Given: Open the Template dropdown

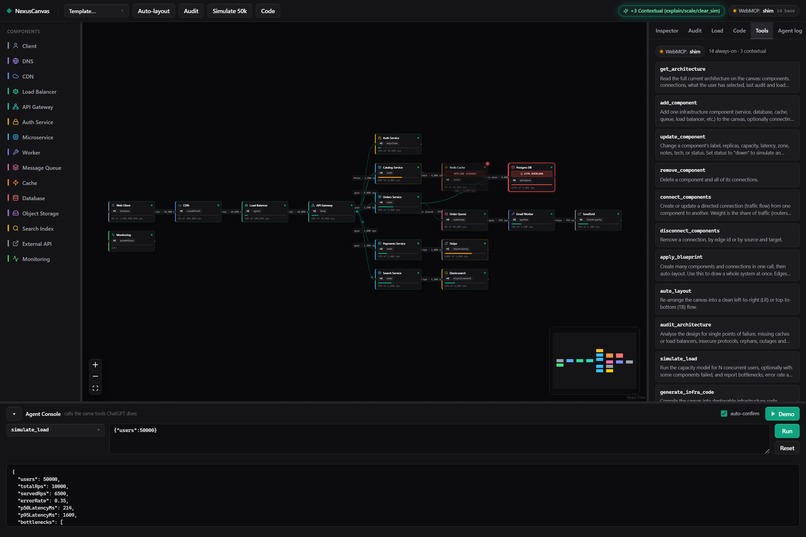Looking at the screenshot, I should click(x=96, y=11).
